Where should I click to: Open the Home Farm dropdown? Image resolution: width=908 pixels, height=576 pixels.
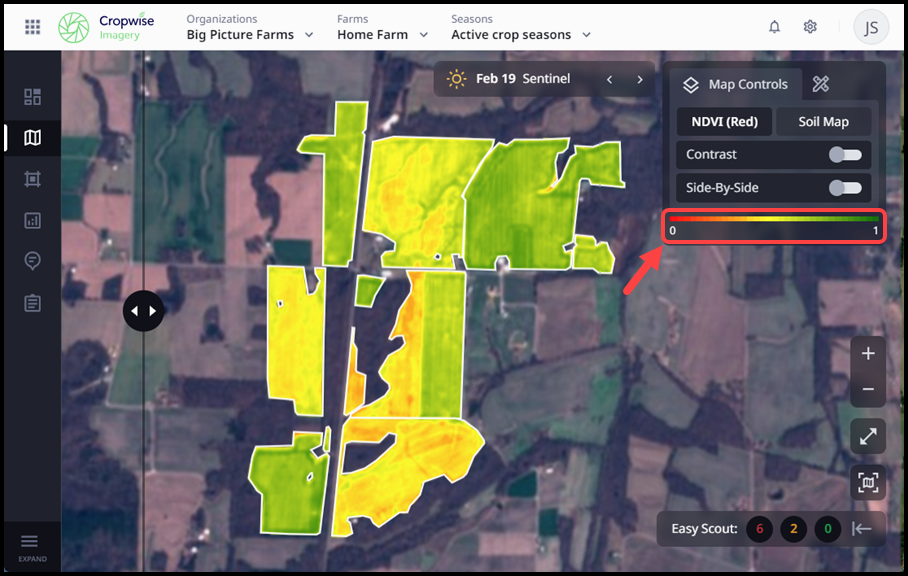click(x=382, y=34)
